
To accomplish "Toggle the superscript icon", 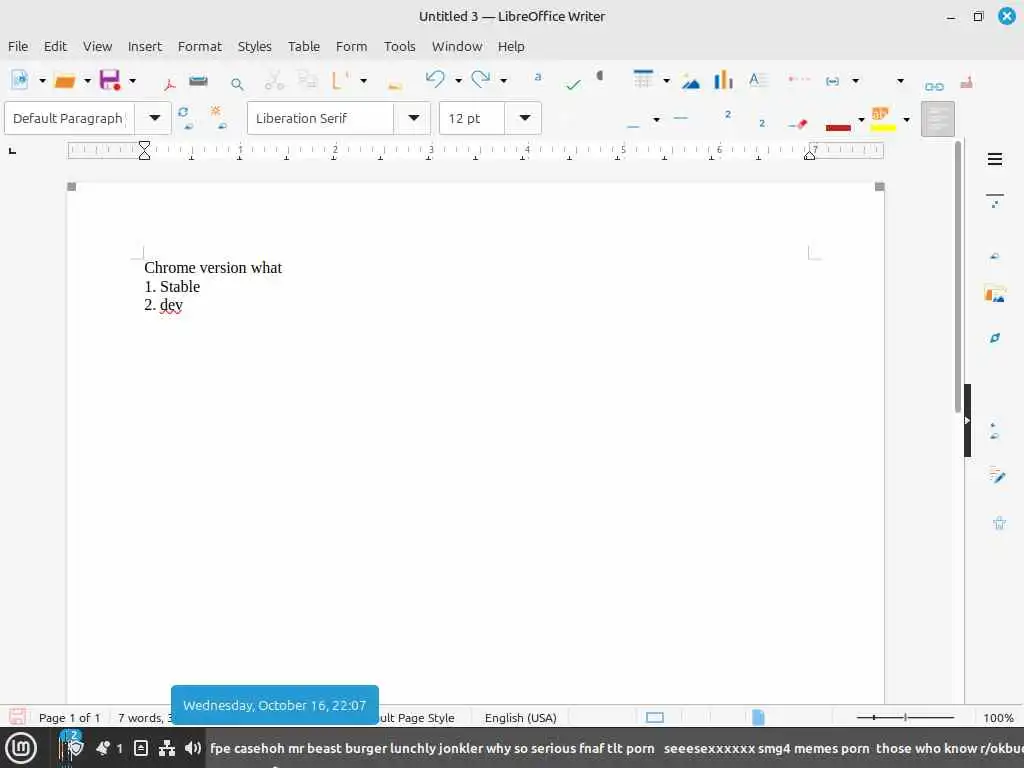I will pos(728,114).
